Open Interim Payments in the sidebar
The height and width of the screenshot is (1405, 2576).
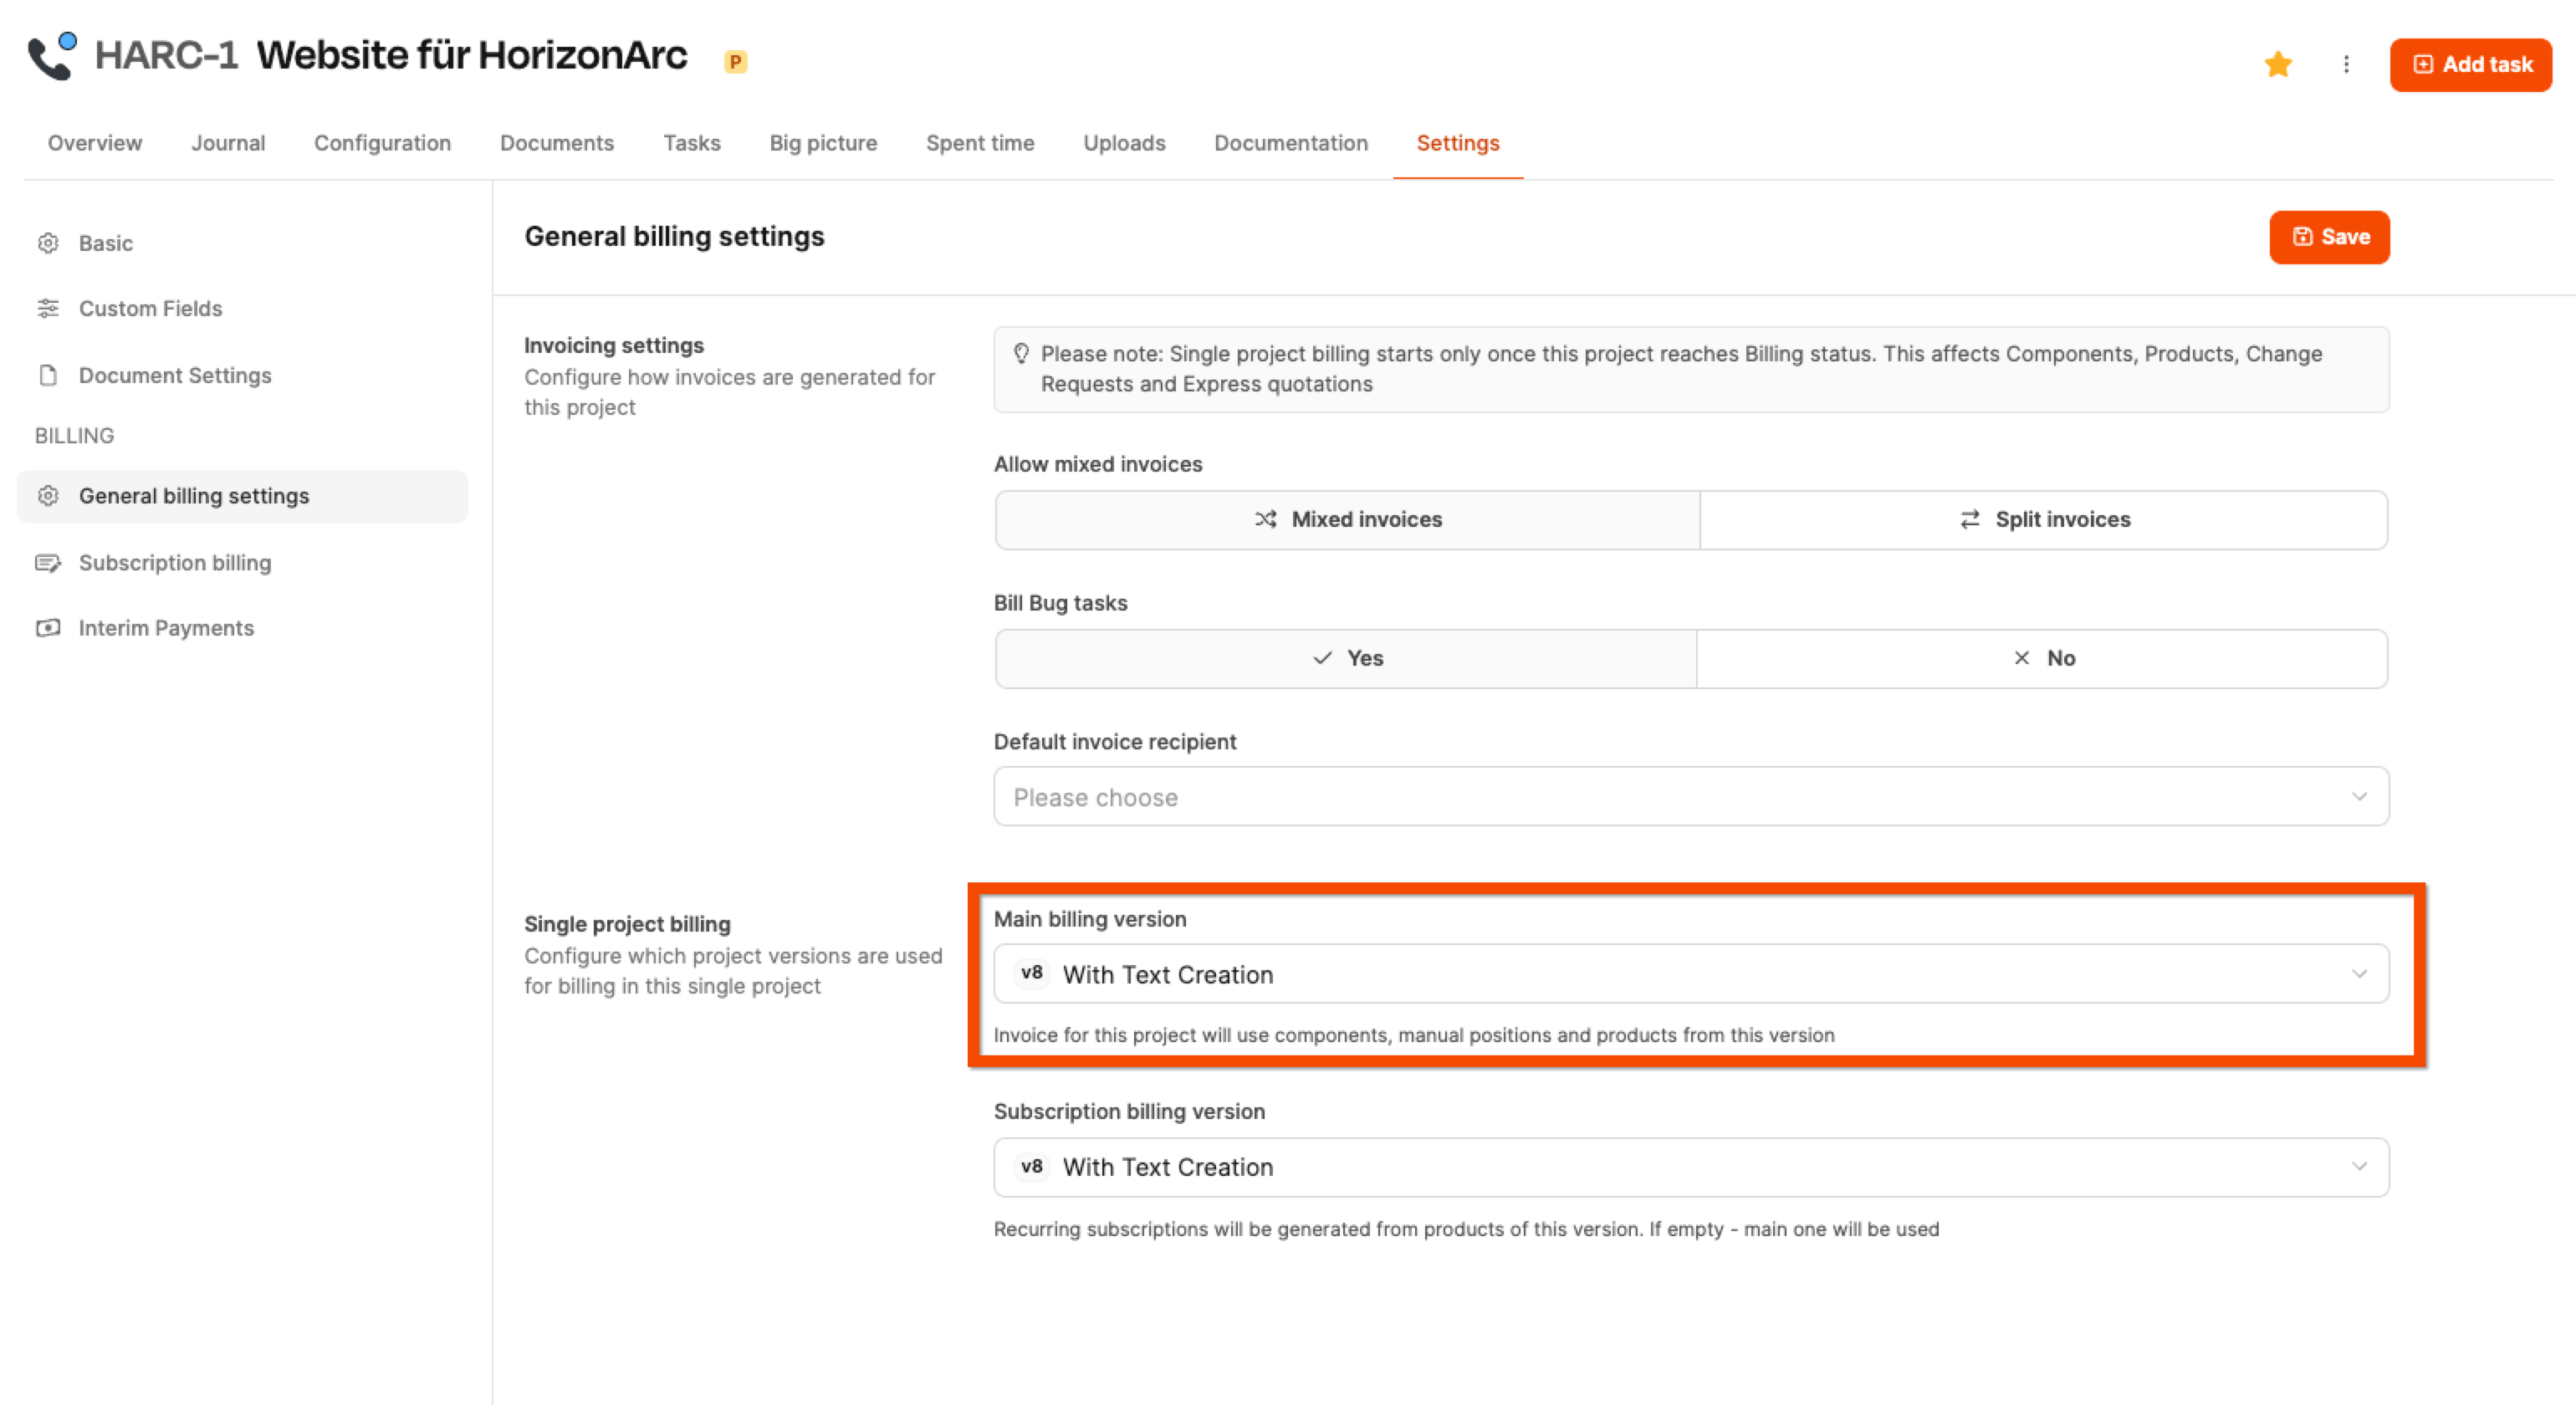(166, 628)
